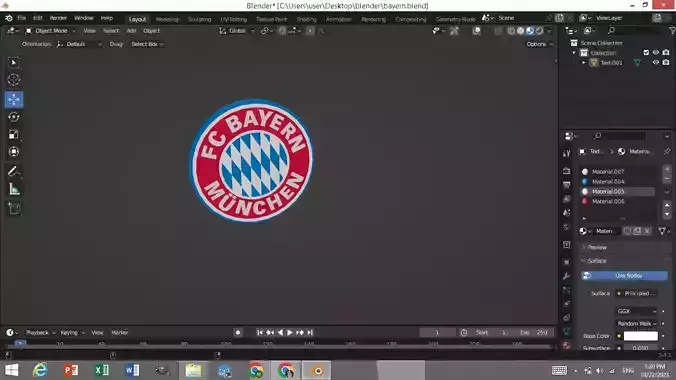Open the GGX distribution dropdown

point(637,311)
